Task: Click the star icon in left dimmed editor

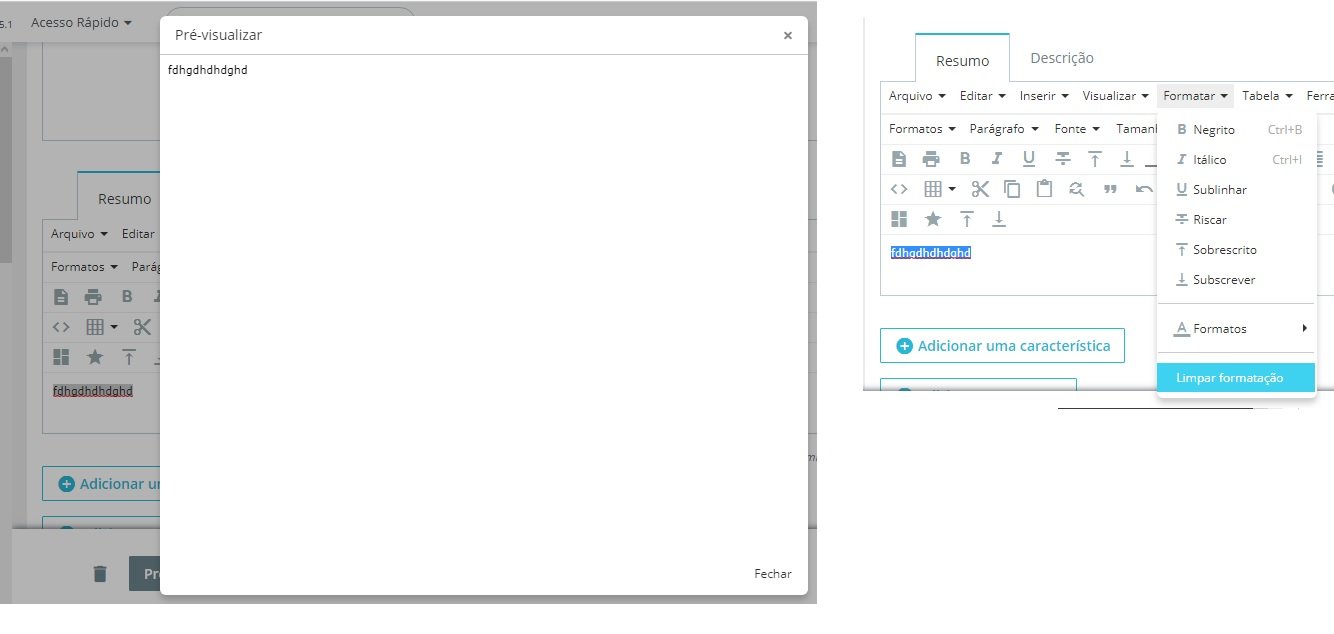Action: tap(95, 356)
